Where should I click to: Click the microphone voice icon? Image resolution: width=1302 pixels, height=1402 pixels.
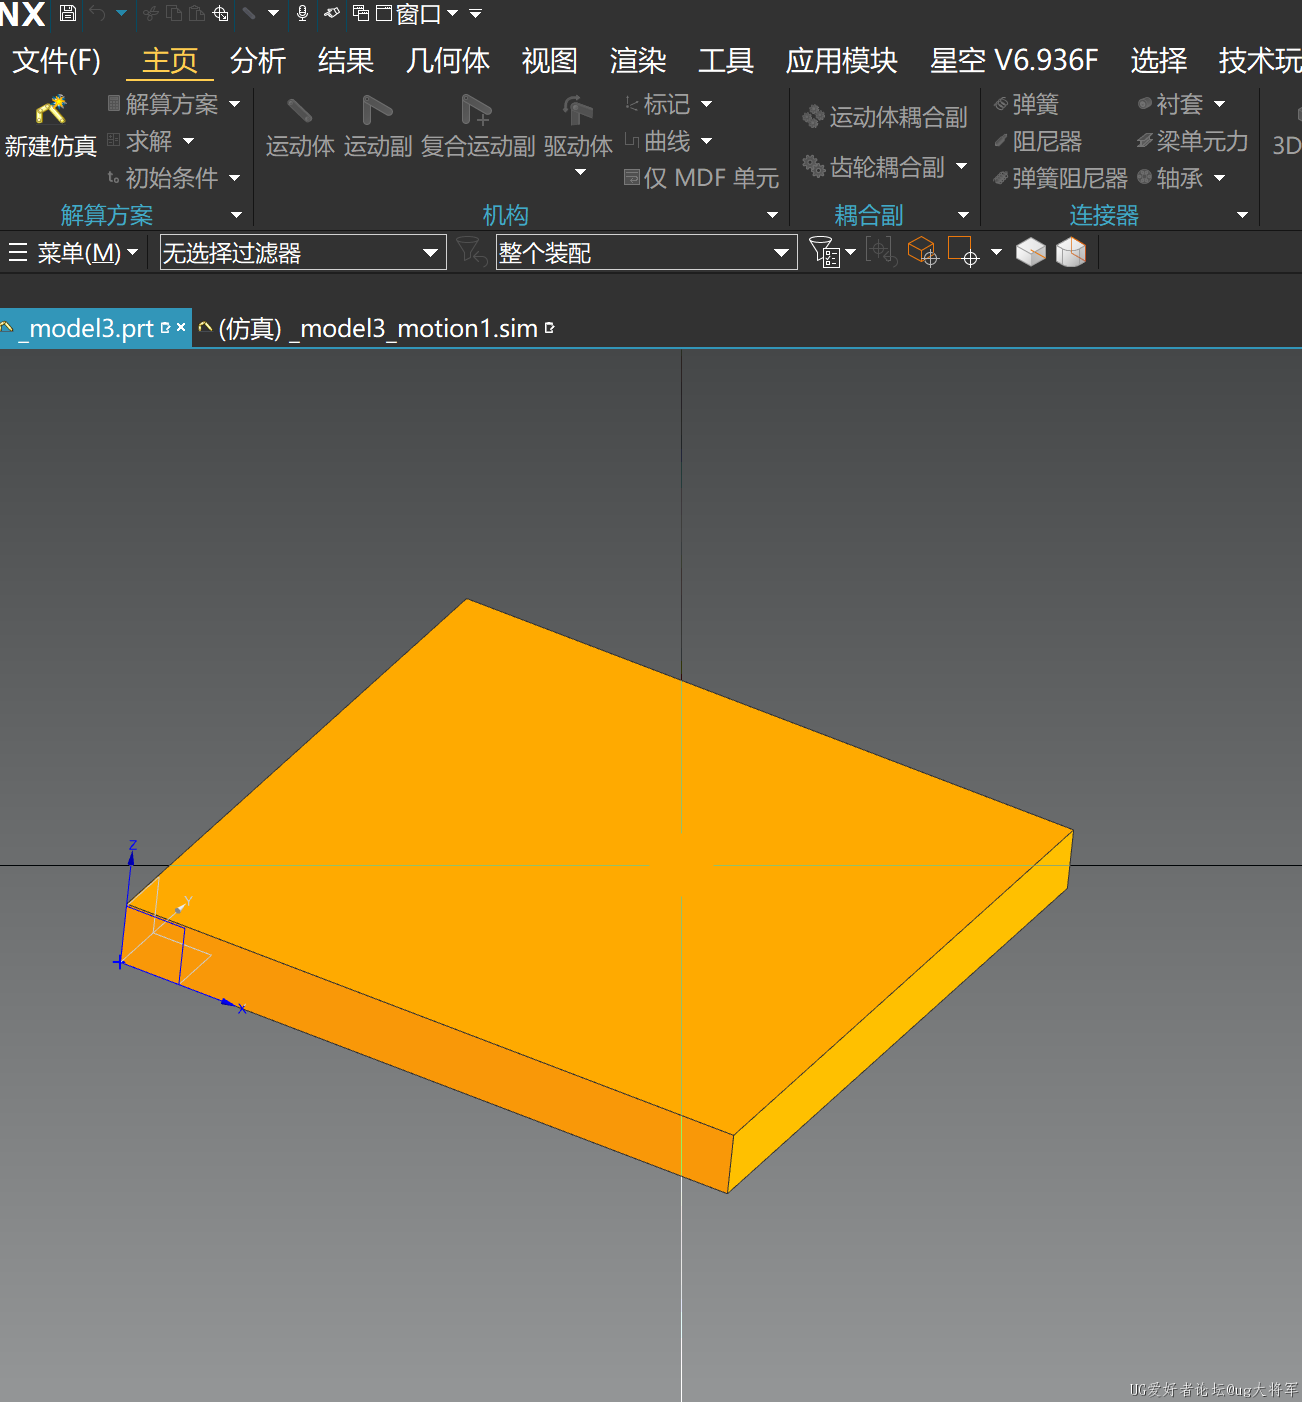pyautogui.click(x=302, y=13)
